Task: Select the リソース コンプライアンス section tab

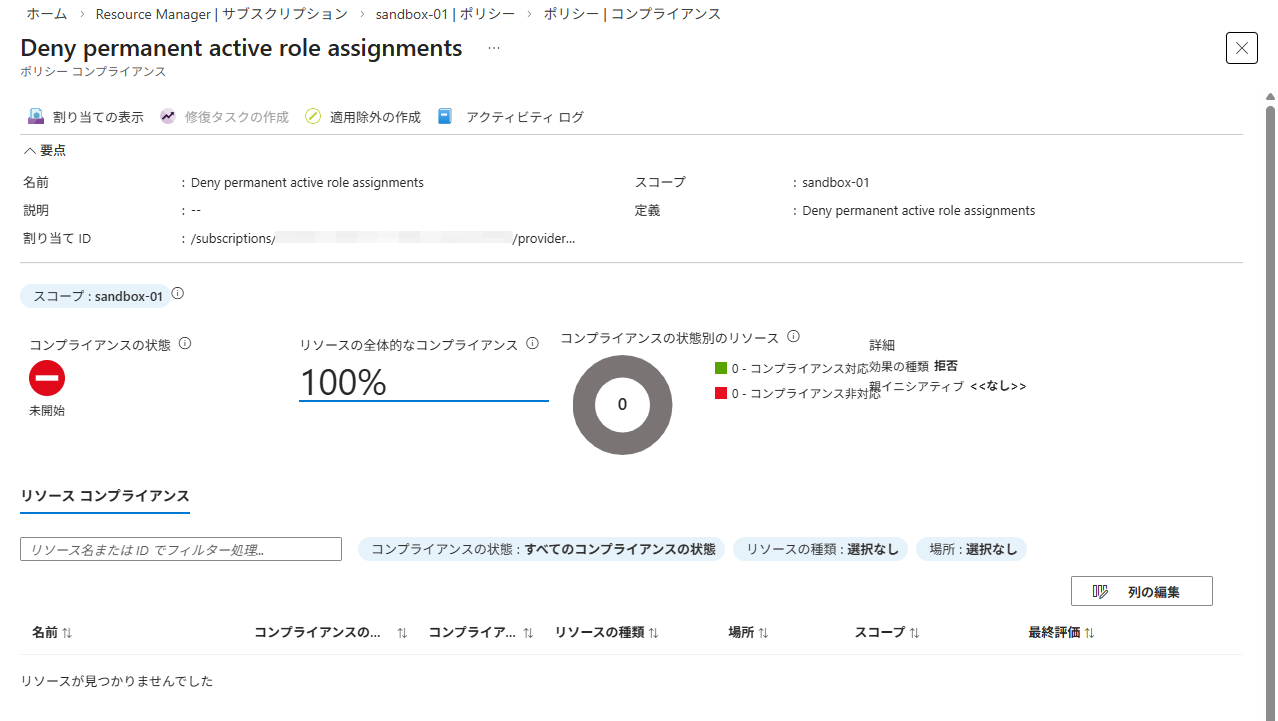Action: coord(104,496)
